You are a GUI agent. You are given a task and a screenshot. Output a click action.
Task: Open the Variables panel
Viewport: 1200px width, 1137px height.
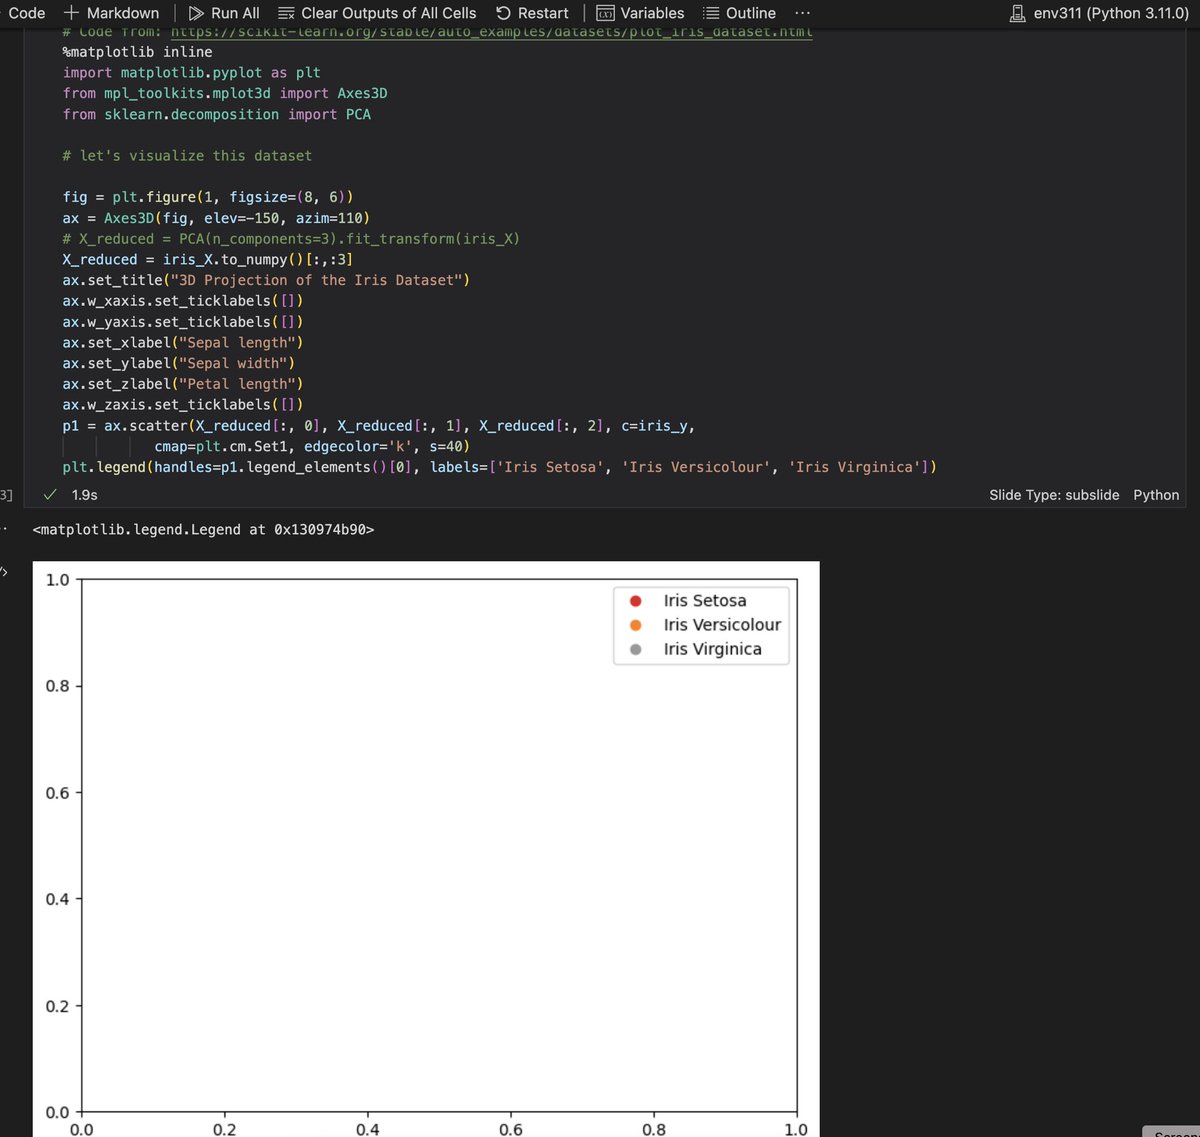640,13
